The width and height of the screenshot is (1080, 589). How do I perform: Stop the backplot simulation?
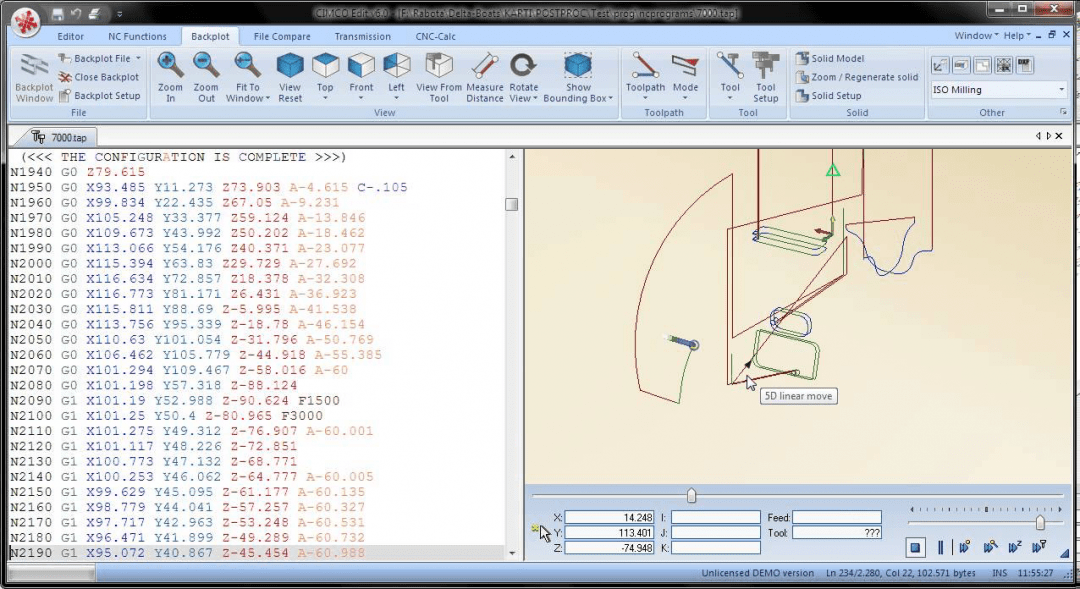[x=915, y=547]
